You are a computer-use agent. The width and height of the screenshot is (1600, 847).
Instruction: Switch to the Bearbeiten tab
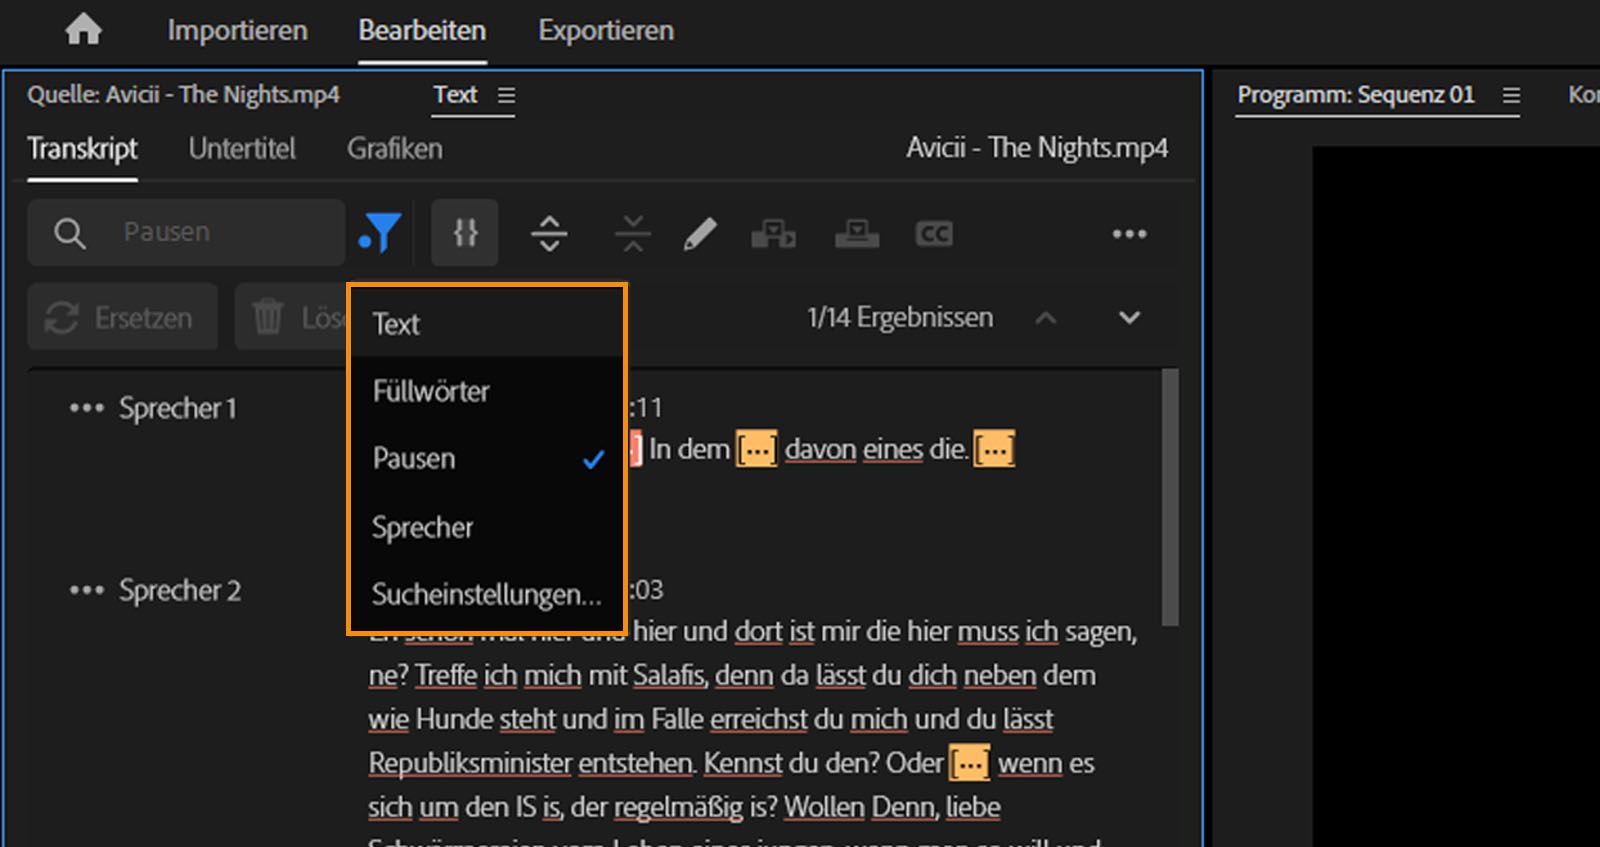422,31
